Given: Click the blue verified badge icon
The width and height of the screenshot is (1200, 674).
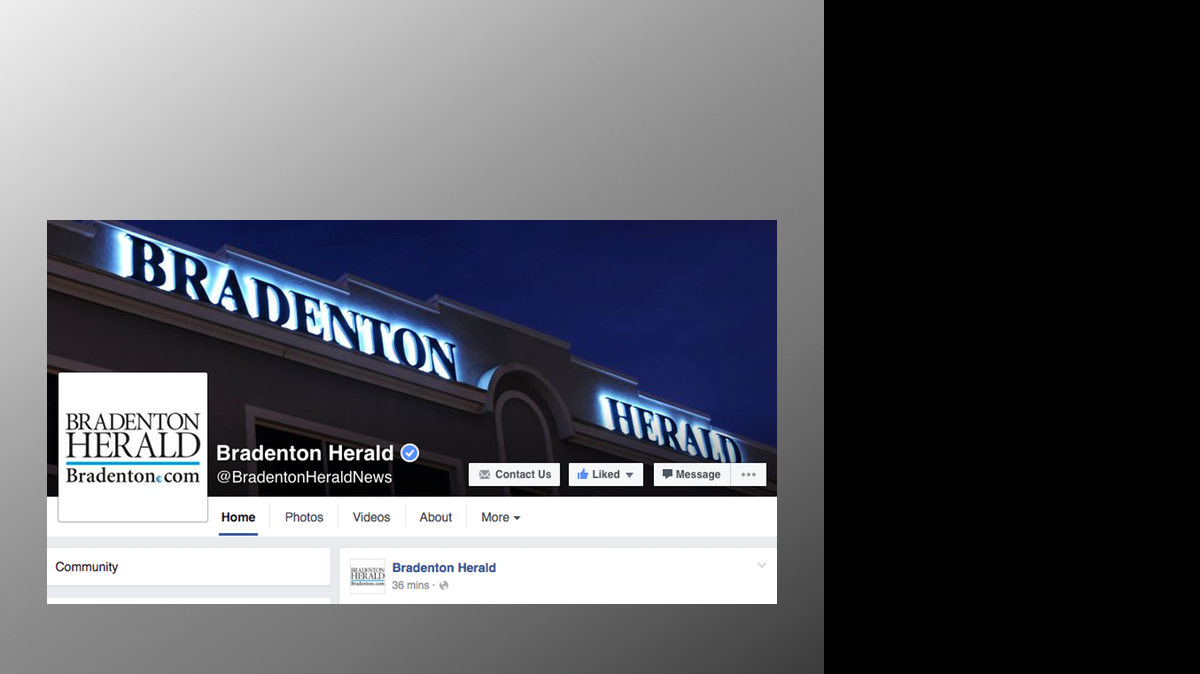Looking at the screenshot, I should pos(410,453).
